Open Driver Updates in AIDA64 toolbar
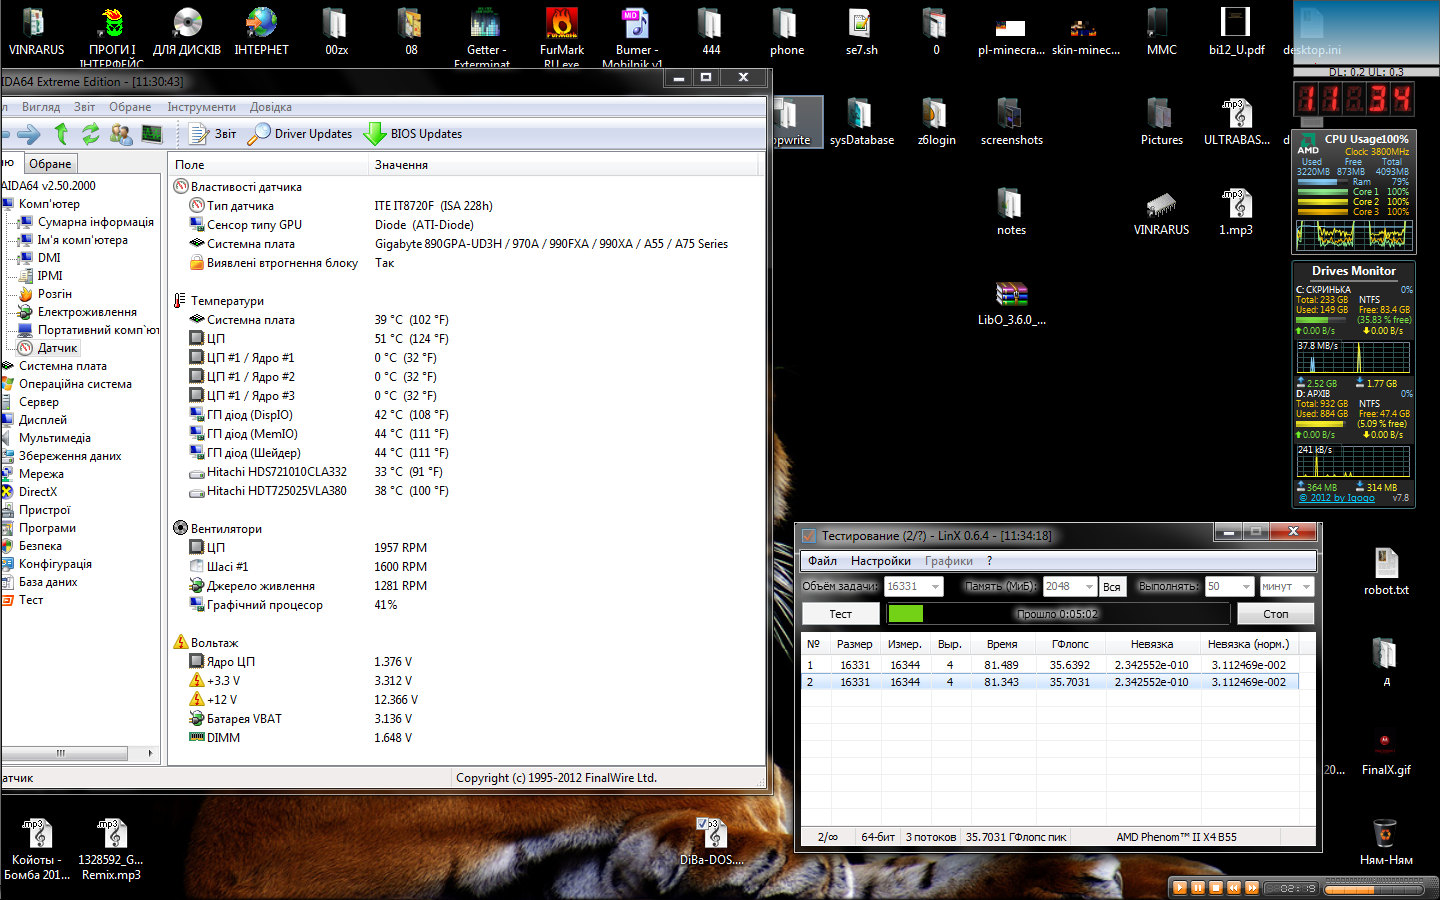The image size is (1440, 900). click(x=300, y=134)
